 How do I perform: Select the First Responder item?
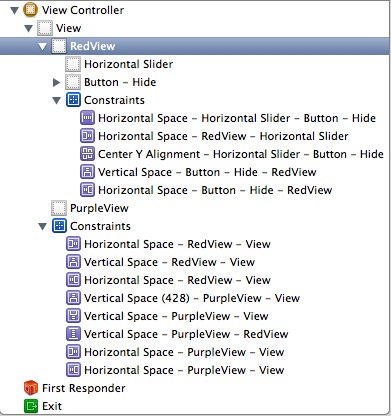[x=84, y=388]
